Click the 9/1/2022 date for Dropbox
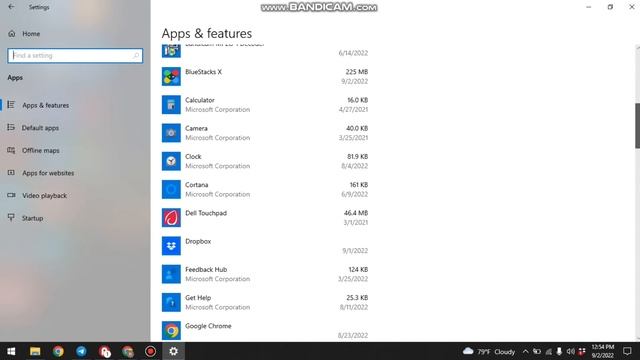Image resolution: width=640 pixels, height=360 pixels. (x=355, y=251)
